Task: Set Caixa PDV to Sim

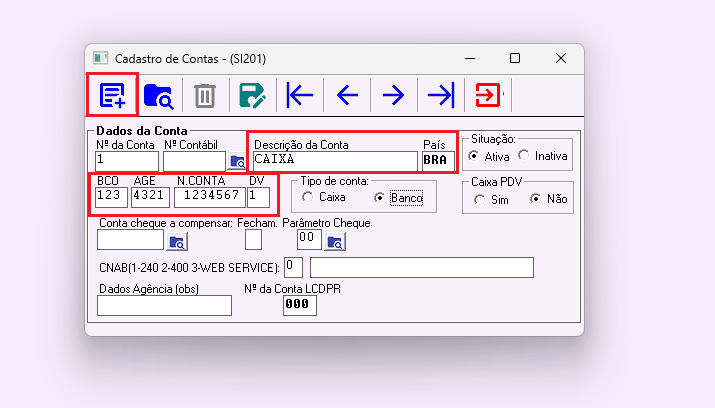Action: point(479,199)
